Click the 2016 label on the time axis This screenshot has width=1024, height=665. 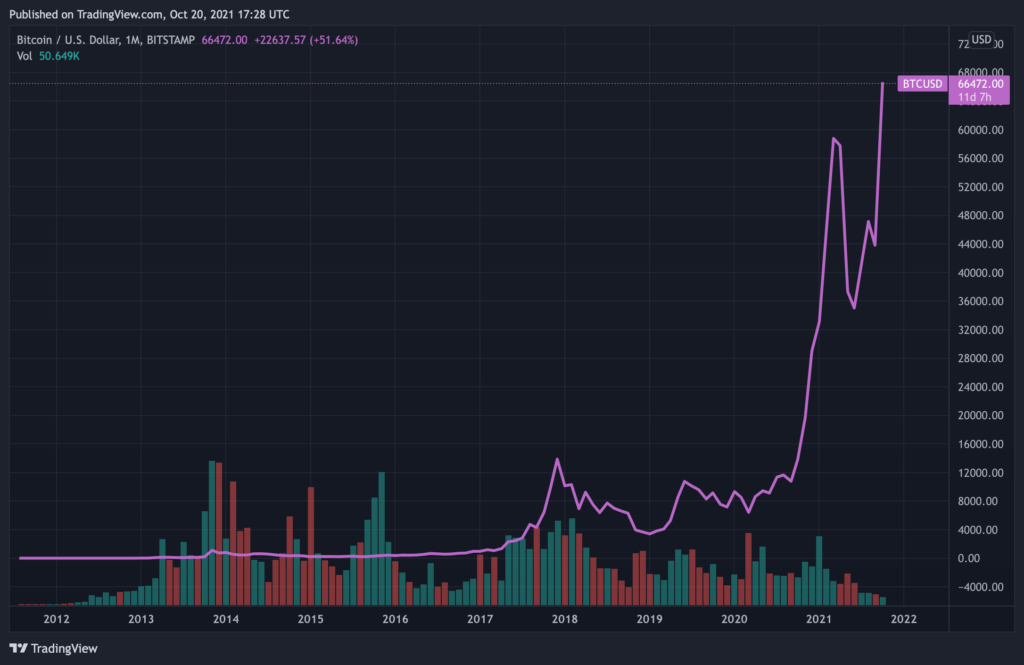[x=395, y=619]
